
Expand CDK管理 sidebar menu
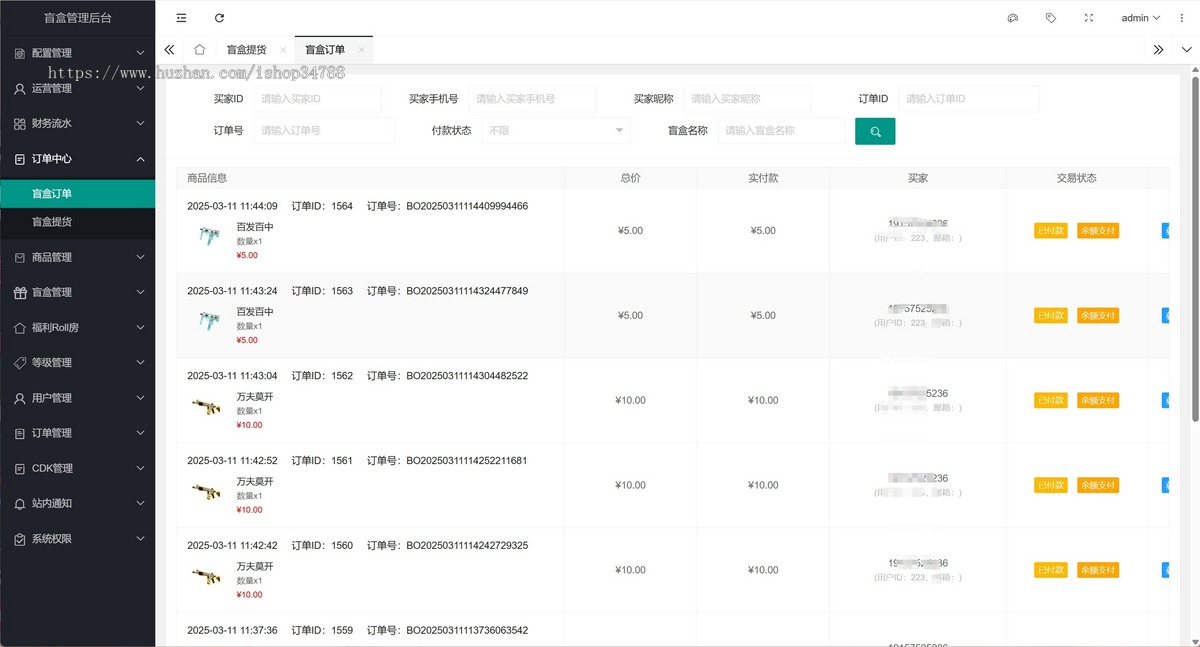tap(78, 468)
